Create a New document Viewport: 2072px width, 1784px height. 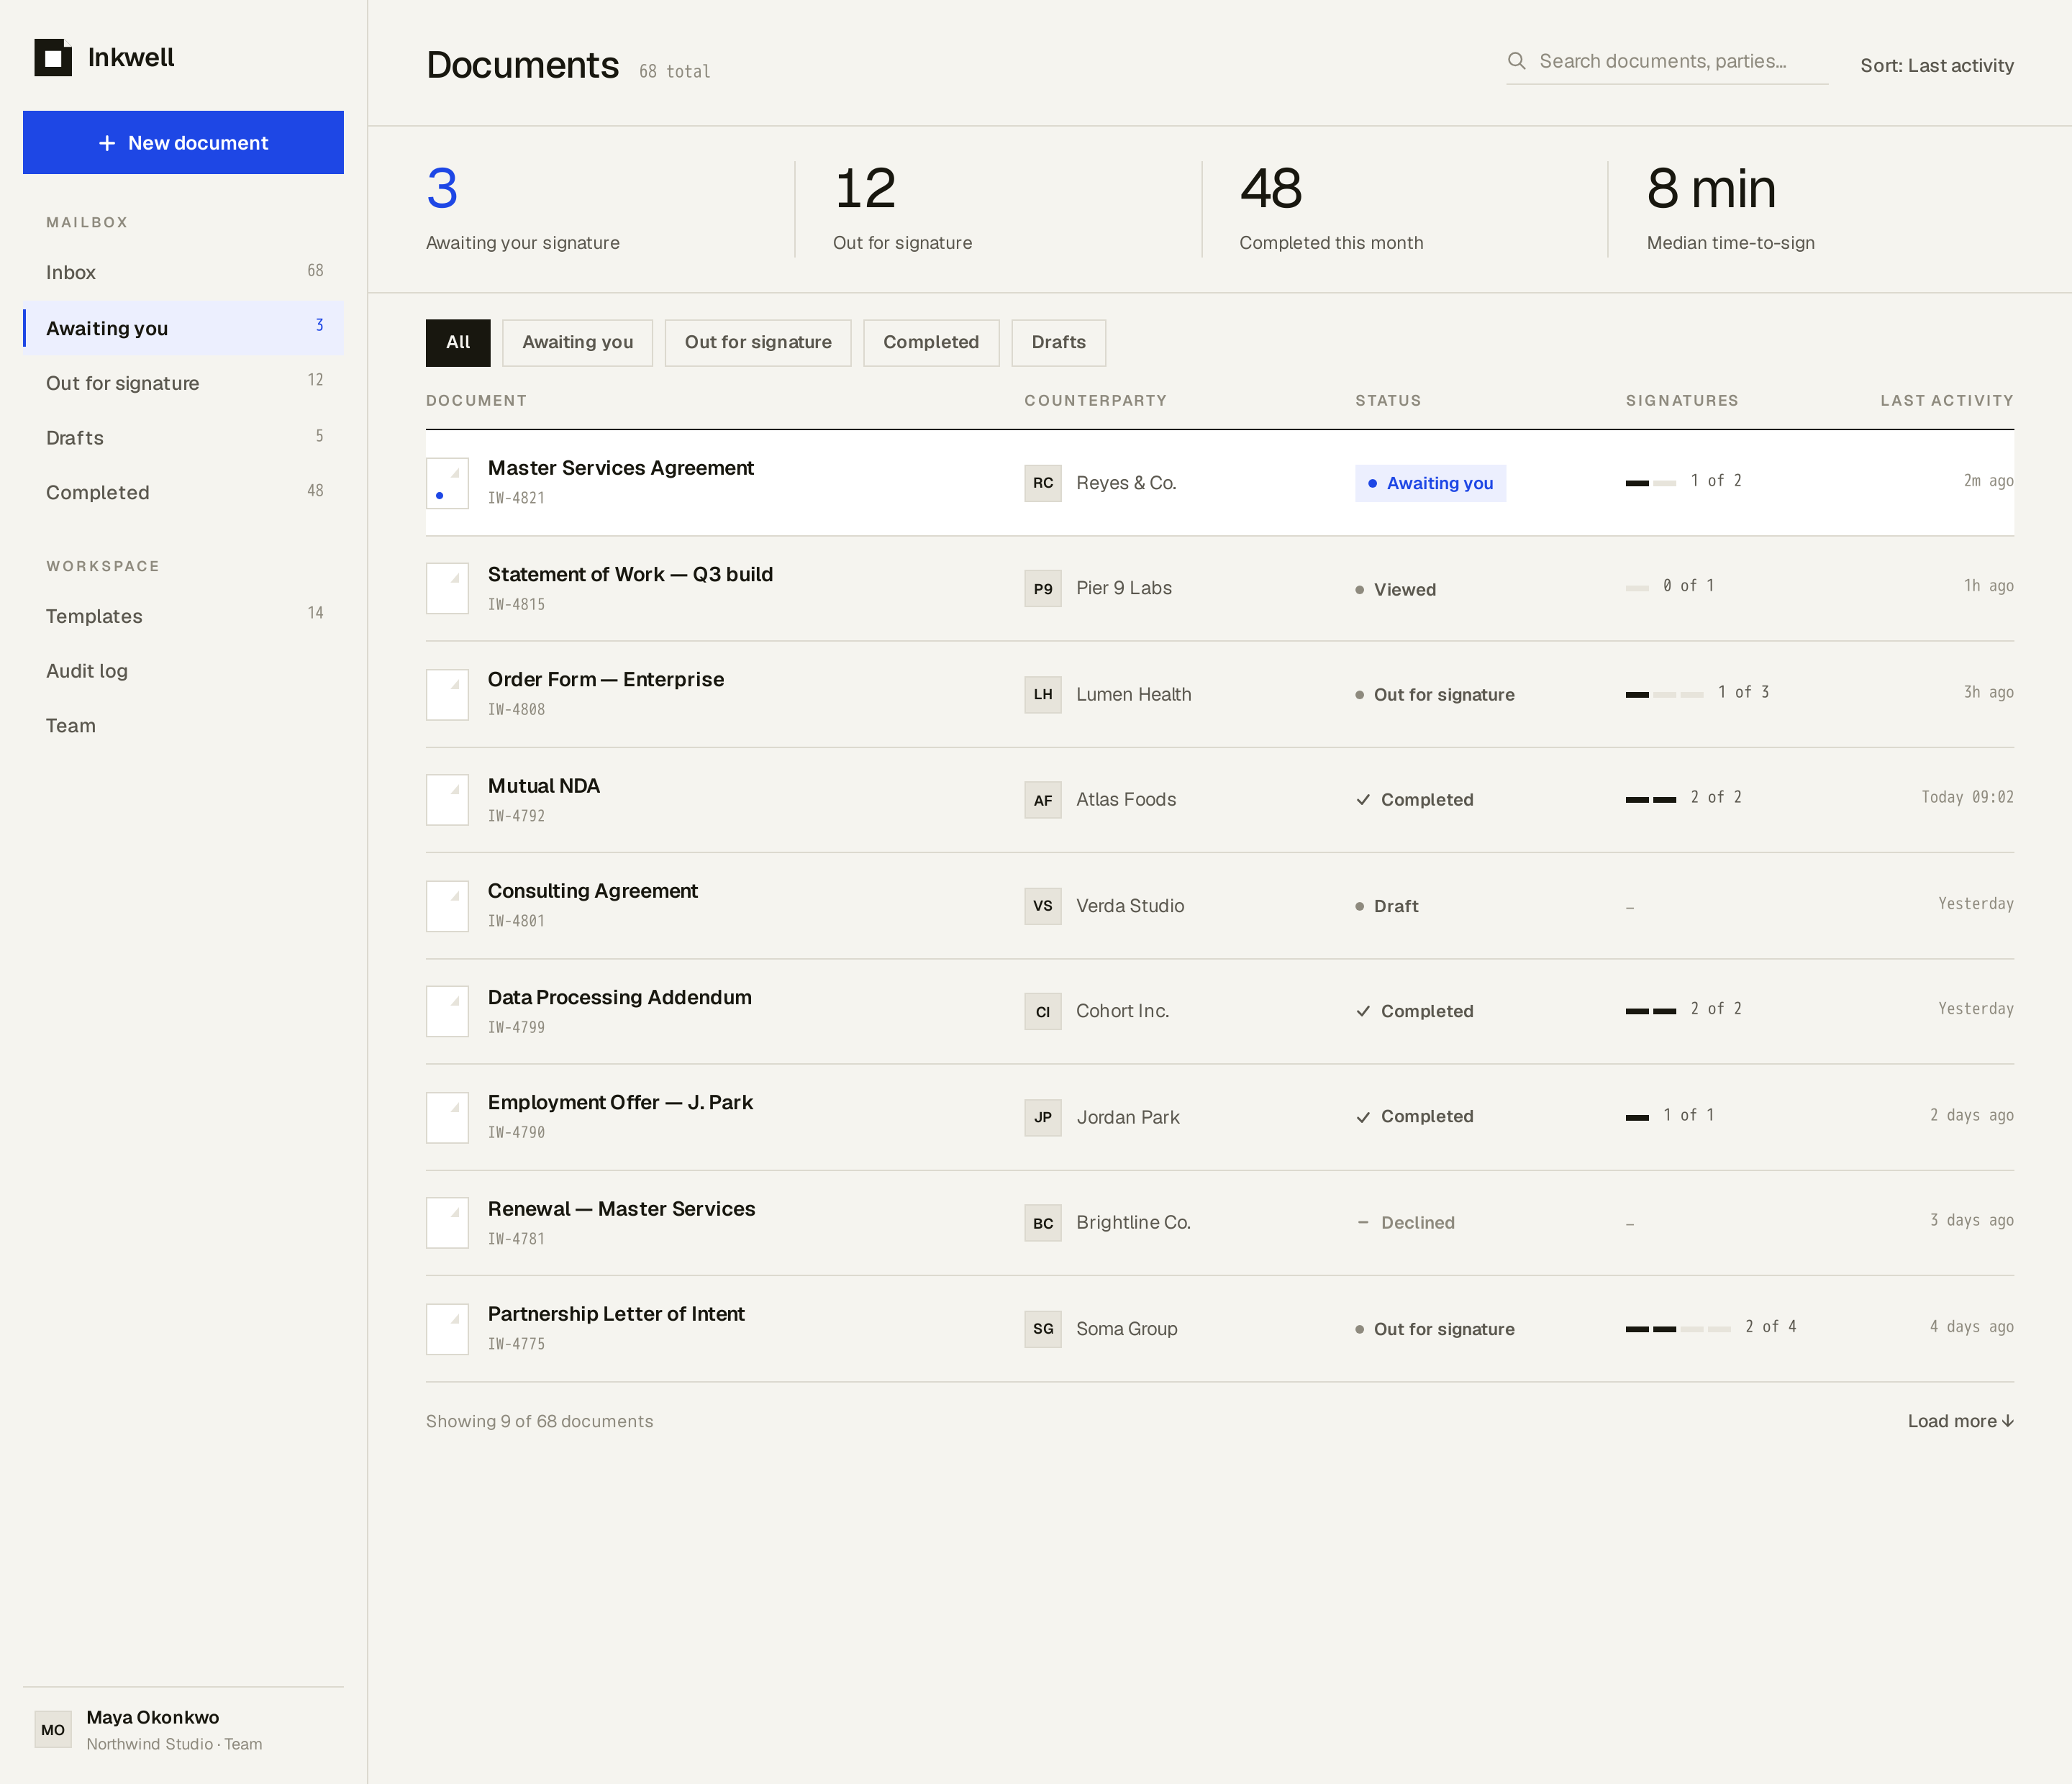click(183, 143)
